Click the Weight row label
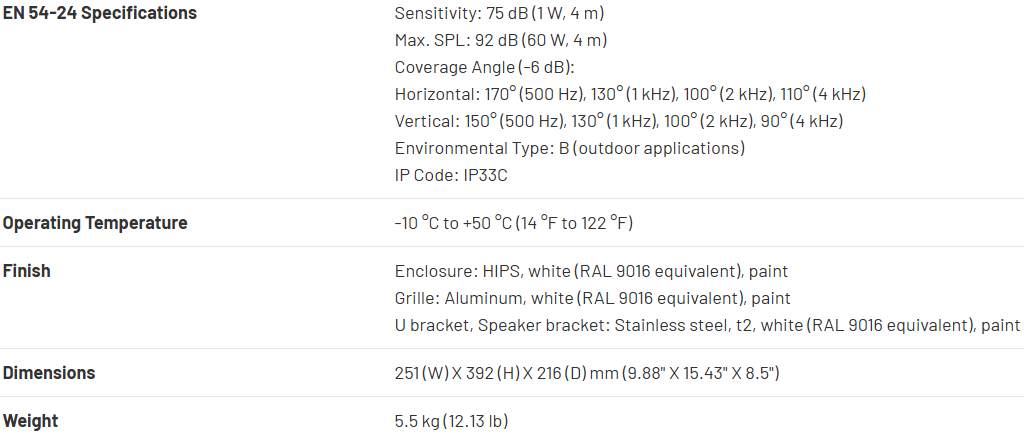 pos(30,421)
